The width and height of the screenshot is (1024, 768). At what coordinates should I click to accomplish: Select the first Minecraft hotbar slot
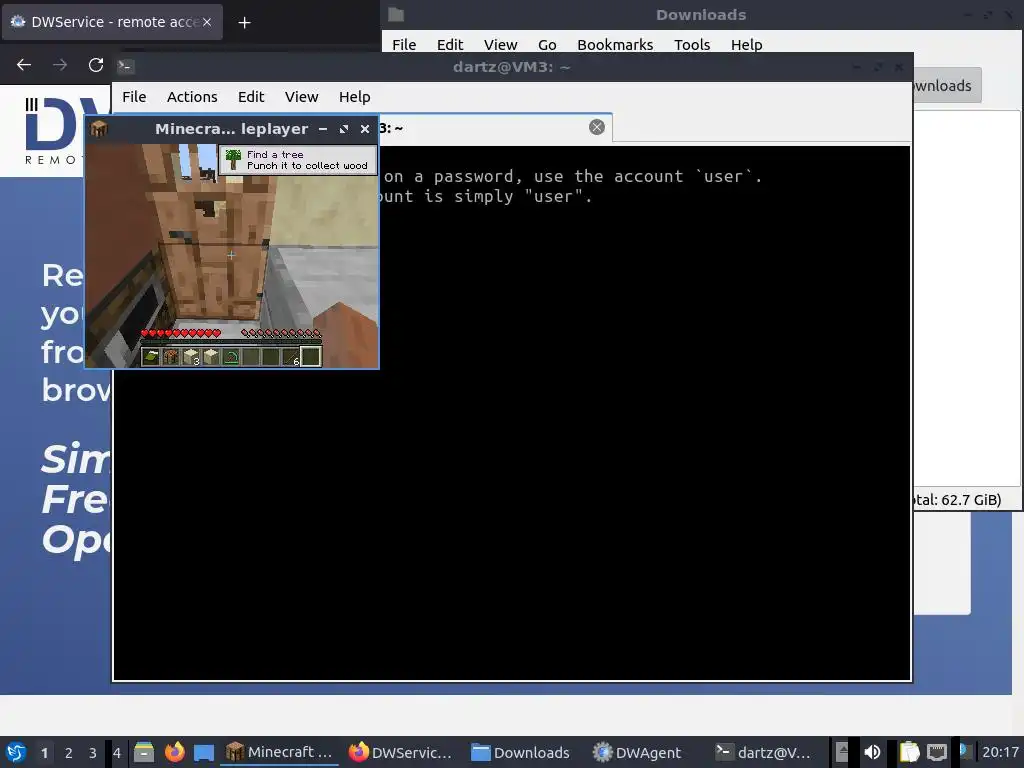pyautogui.click(x=151, y=357)
